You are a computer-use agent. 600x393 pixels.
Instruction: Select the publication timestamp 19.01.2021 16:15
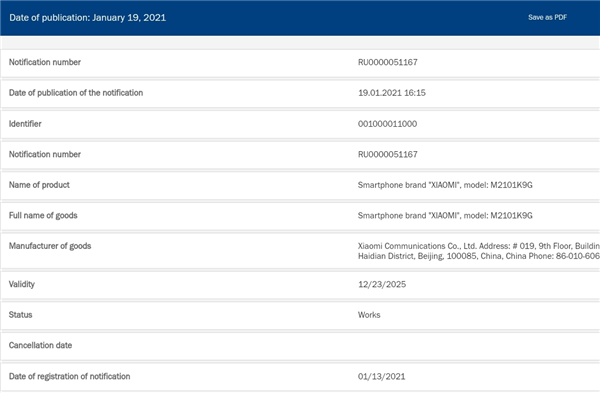(391, 93)
